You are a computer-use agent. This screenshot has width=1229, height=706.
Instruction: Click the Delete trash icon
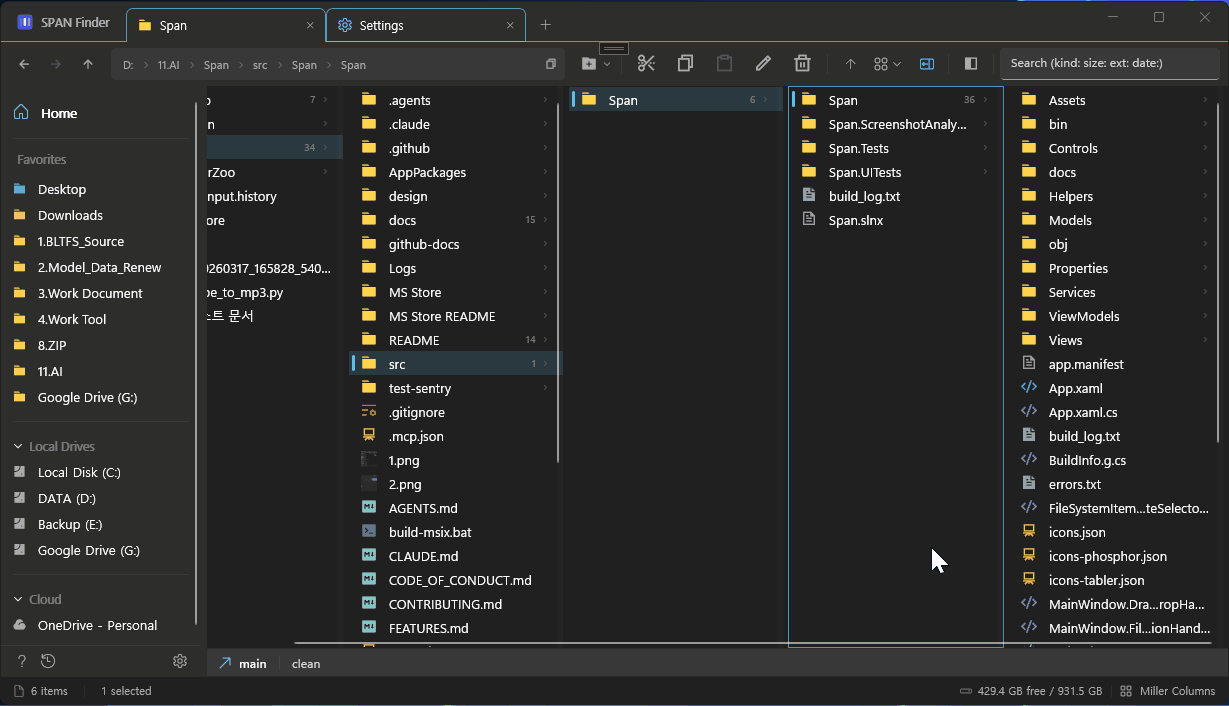(802, 63)
